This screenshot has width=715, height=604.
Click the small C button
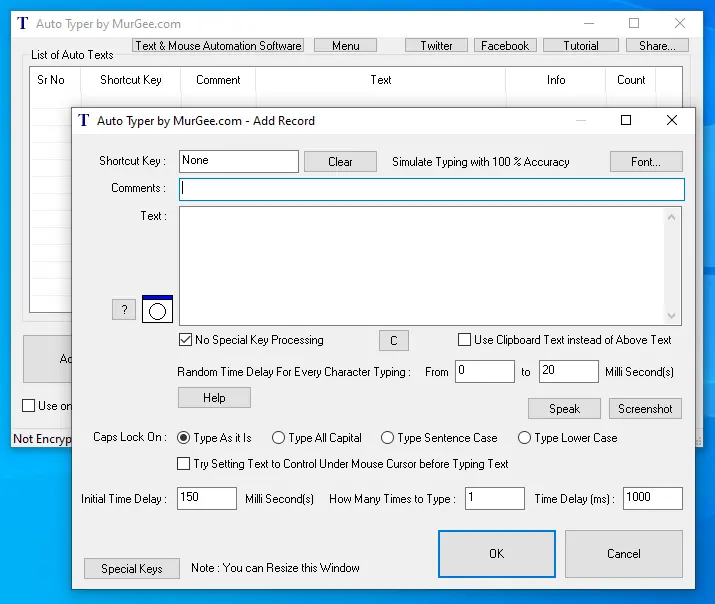click(394, 341)
